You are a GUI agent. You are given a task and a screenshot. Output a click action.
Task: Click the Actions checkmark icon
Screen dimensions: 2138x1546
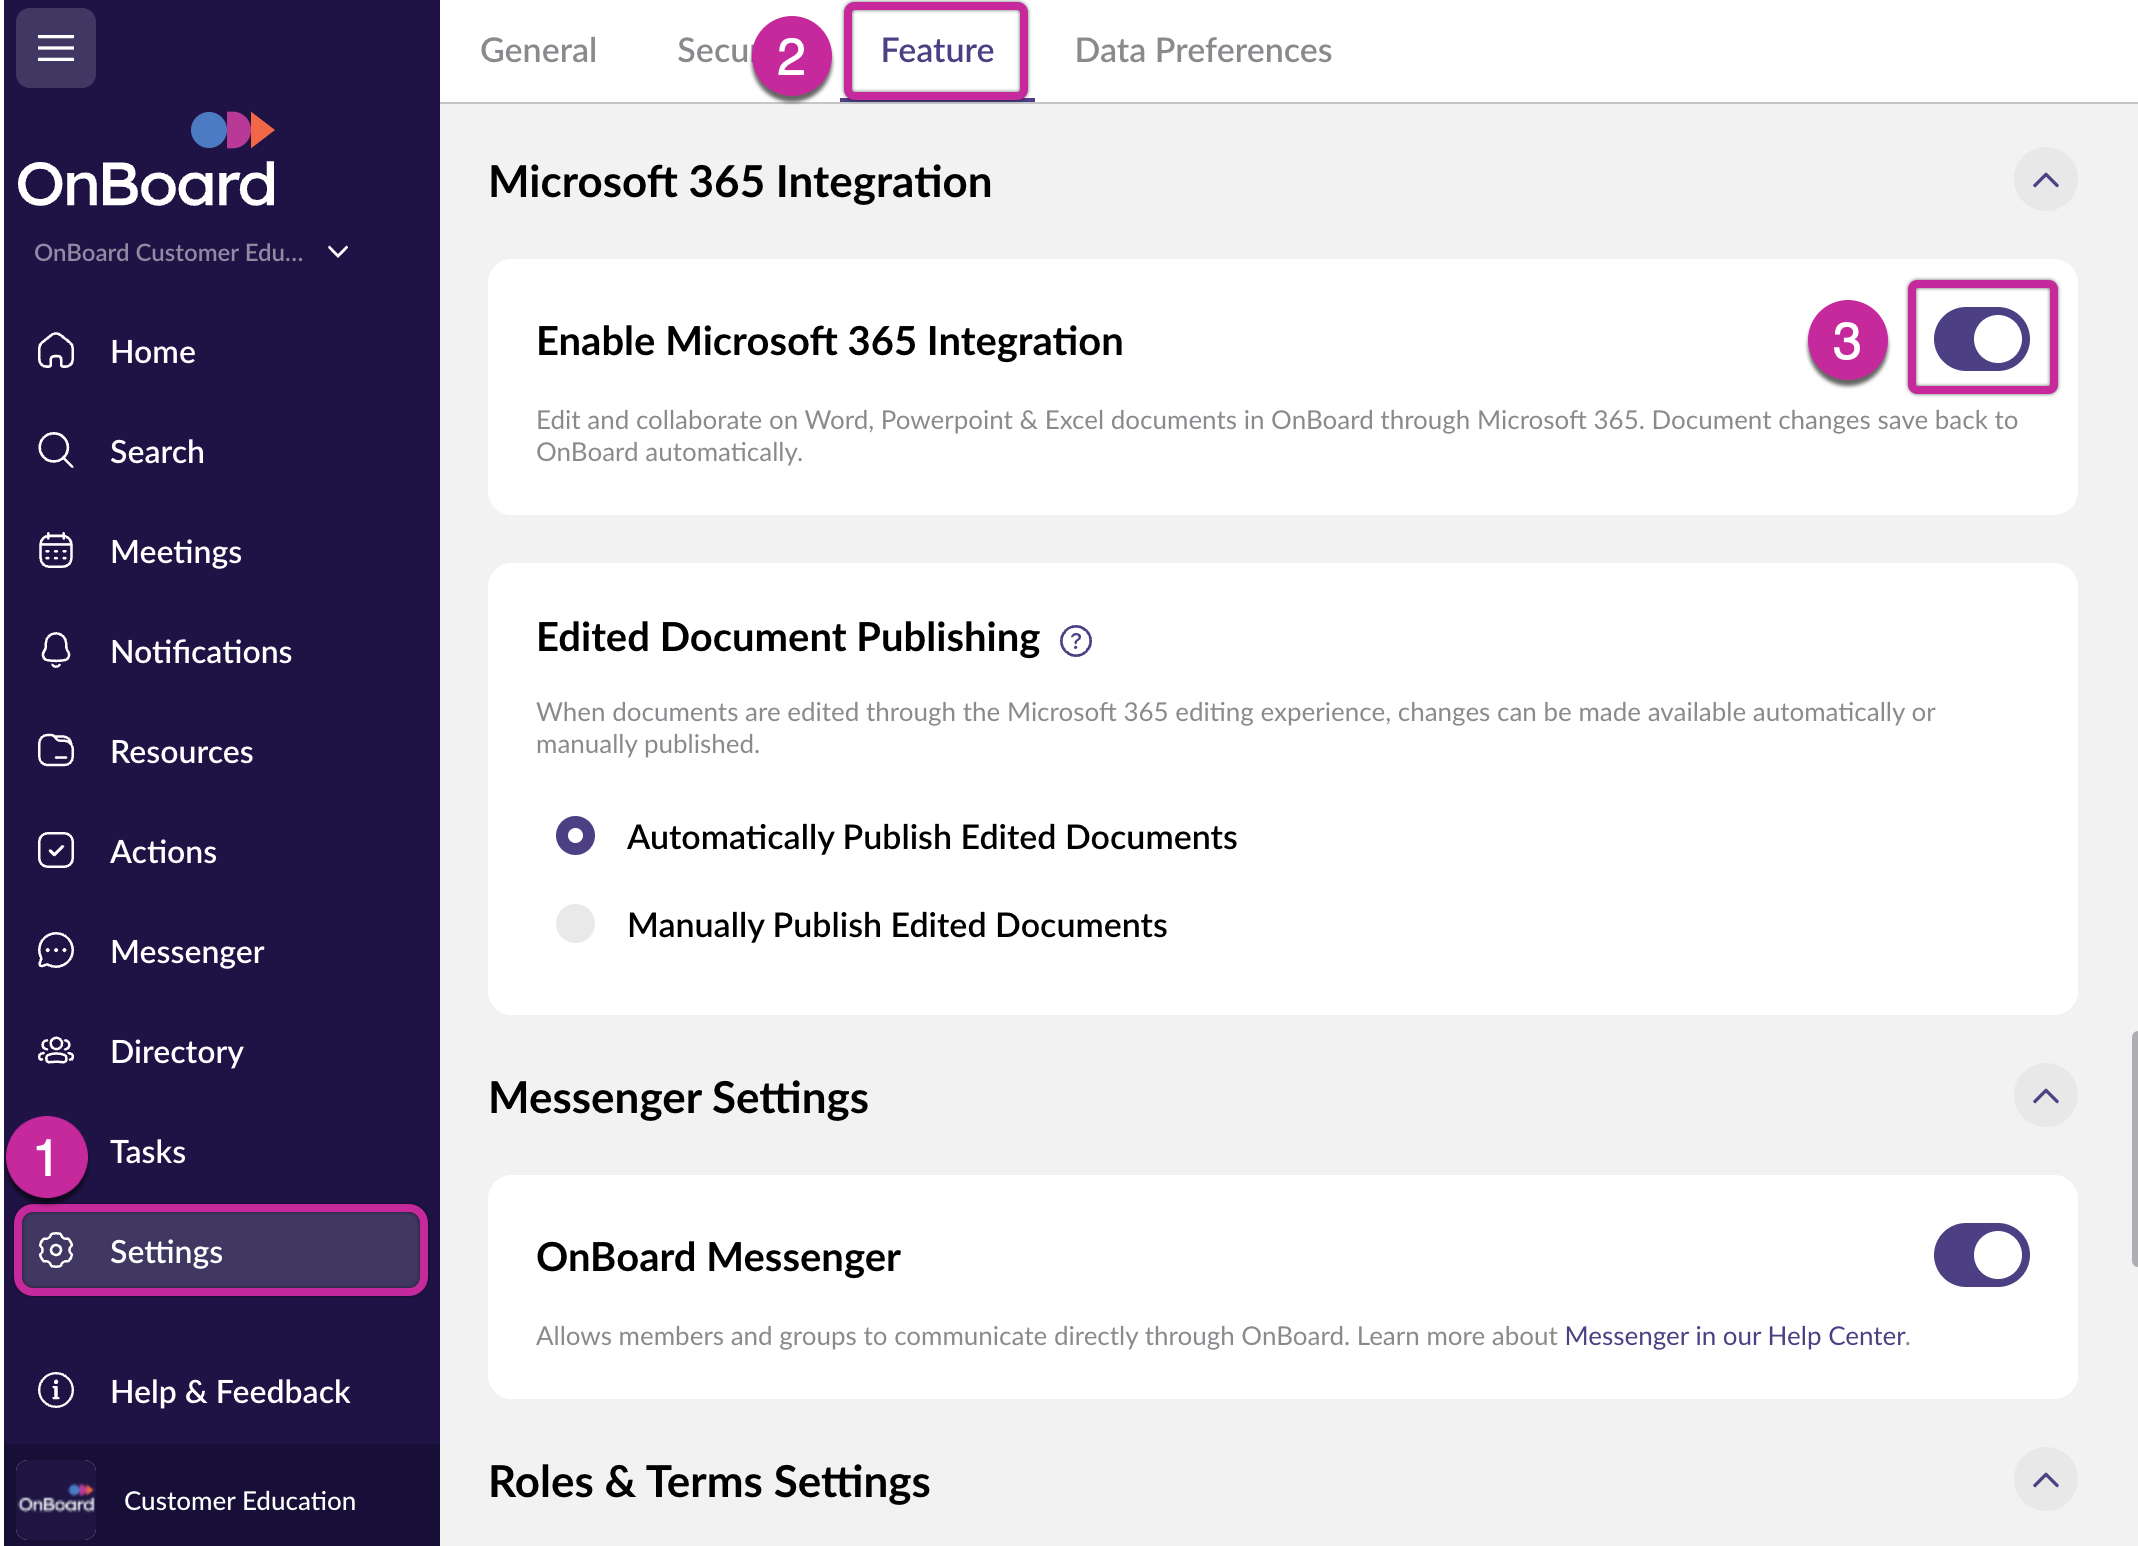tap(56, 851)
